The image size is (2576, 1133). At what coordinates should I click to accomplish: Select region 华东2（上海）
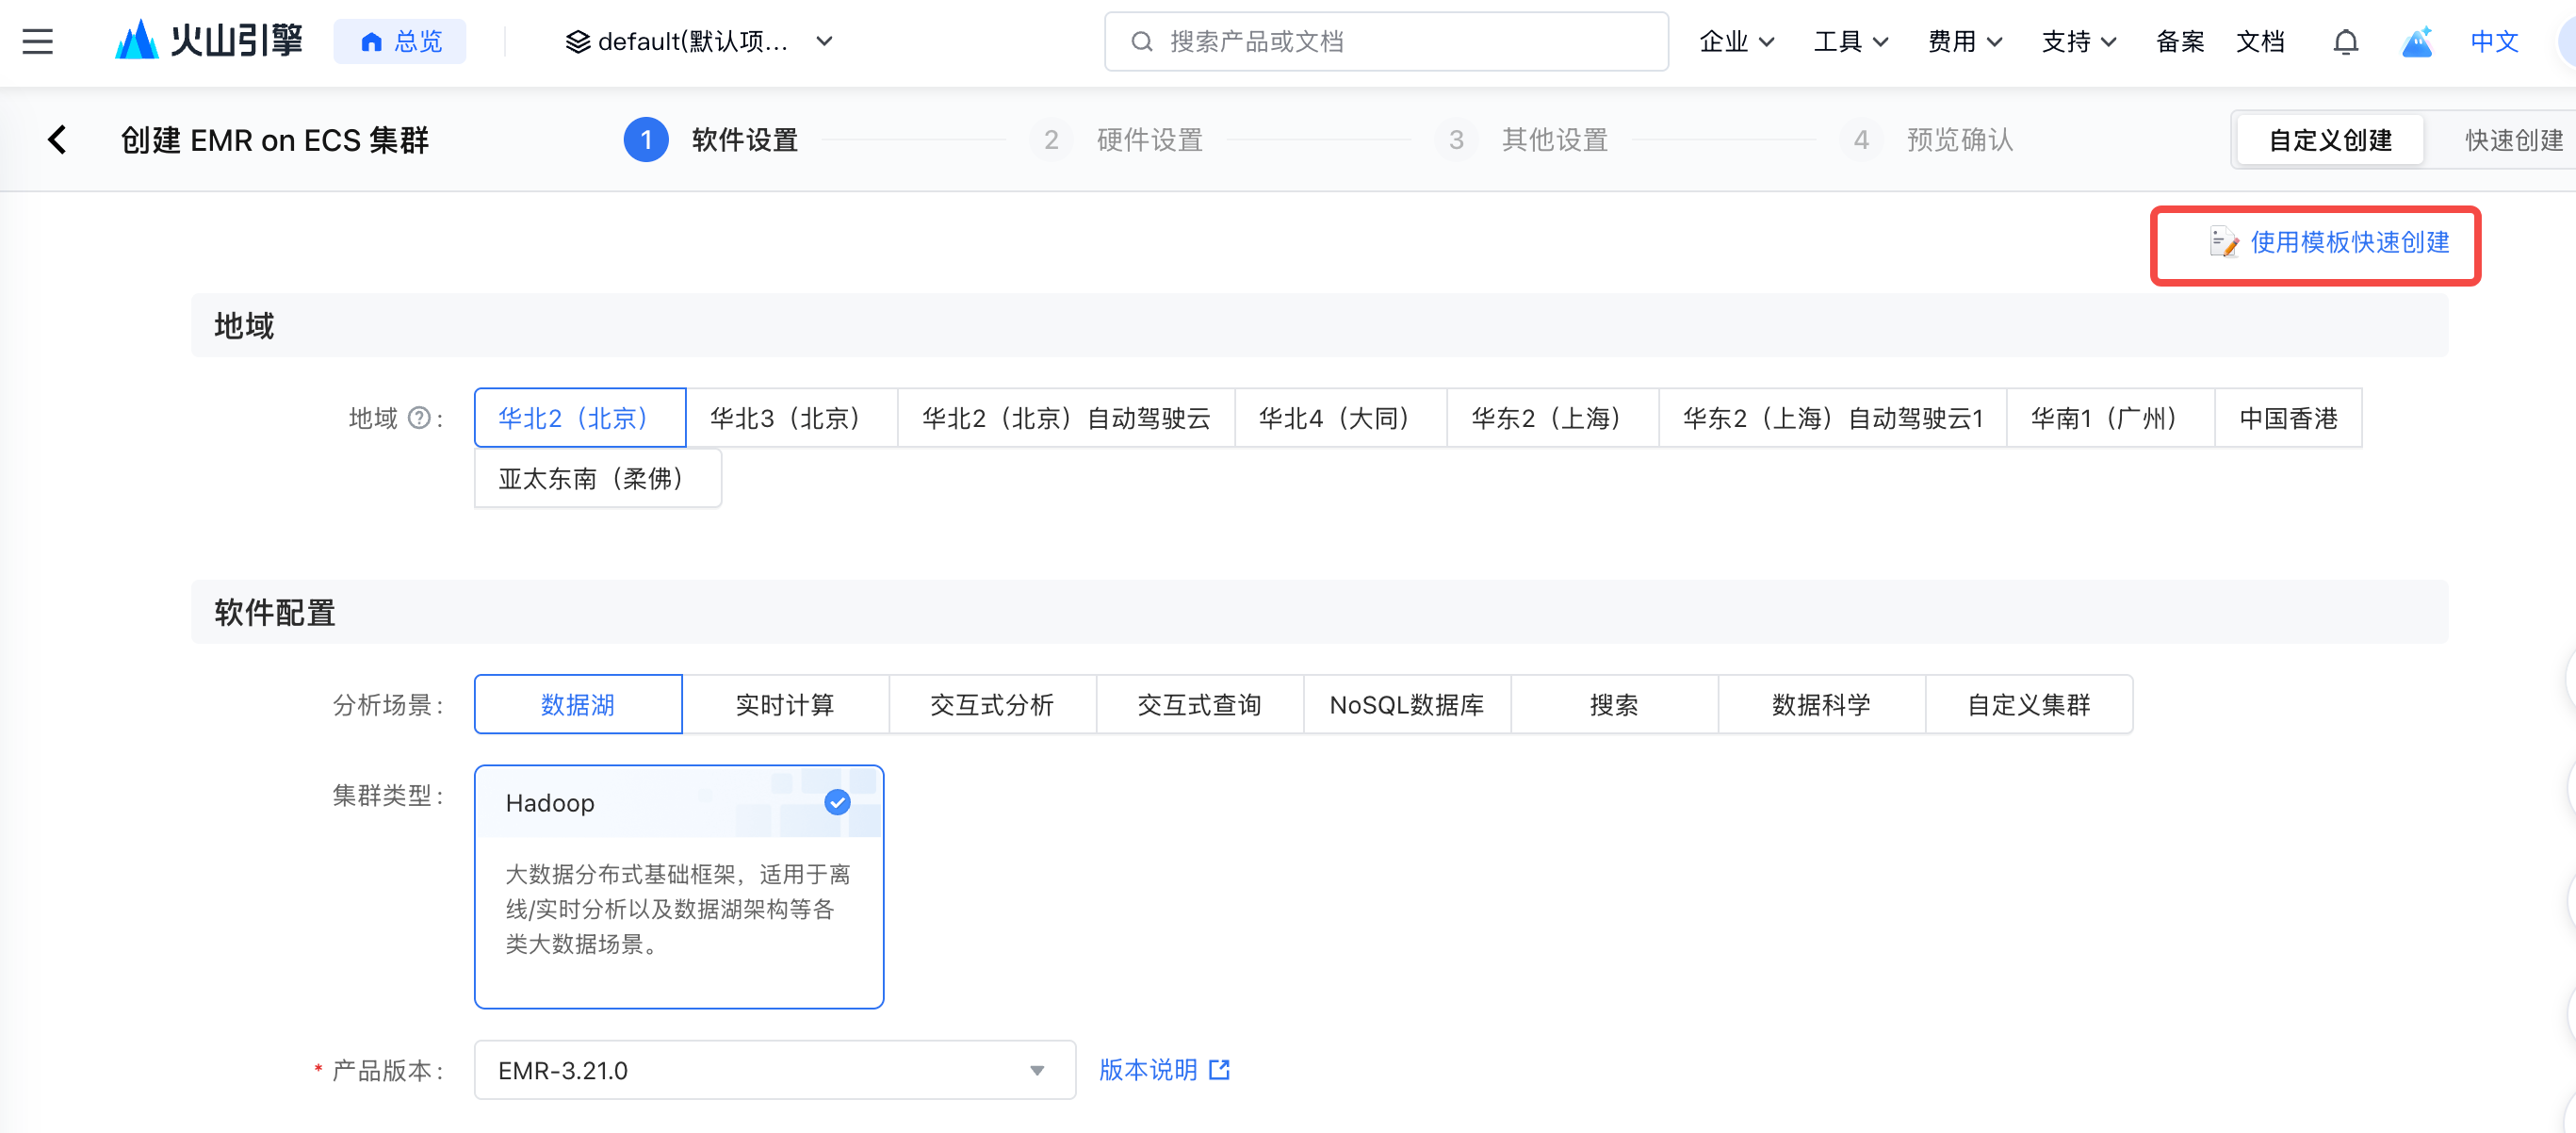point(1553,418)
